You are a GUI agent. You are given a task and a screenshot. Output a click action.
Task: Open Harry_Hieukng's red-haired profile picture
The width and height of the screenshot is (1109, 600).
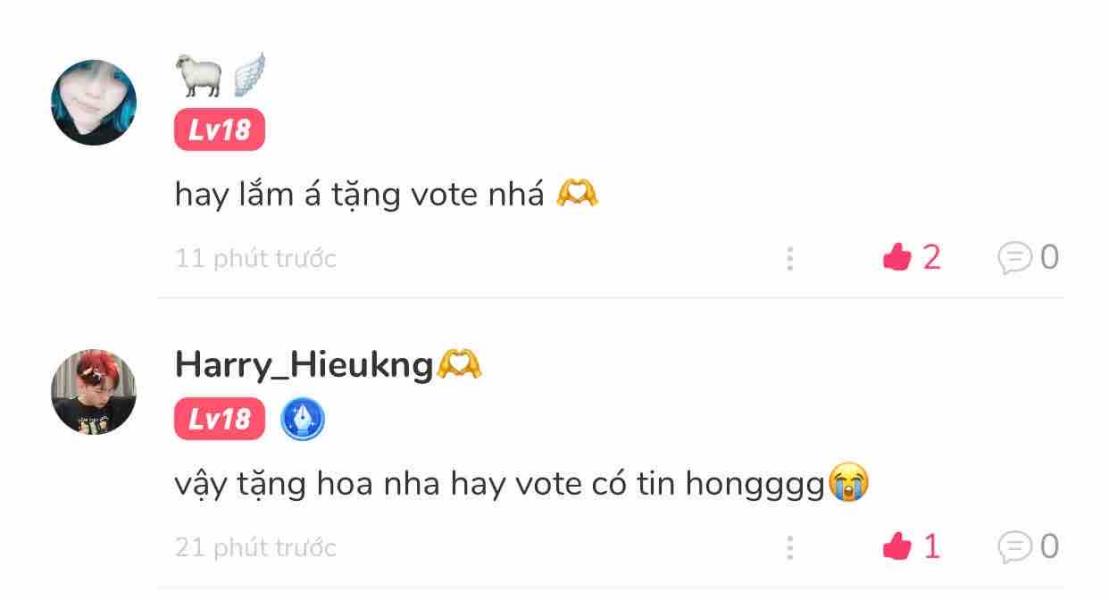click(93, 392)
